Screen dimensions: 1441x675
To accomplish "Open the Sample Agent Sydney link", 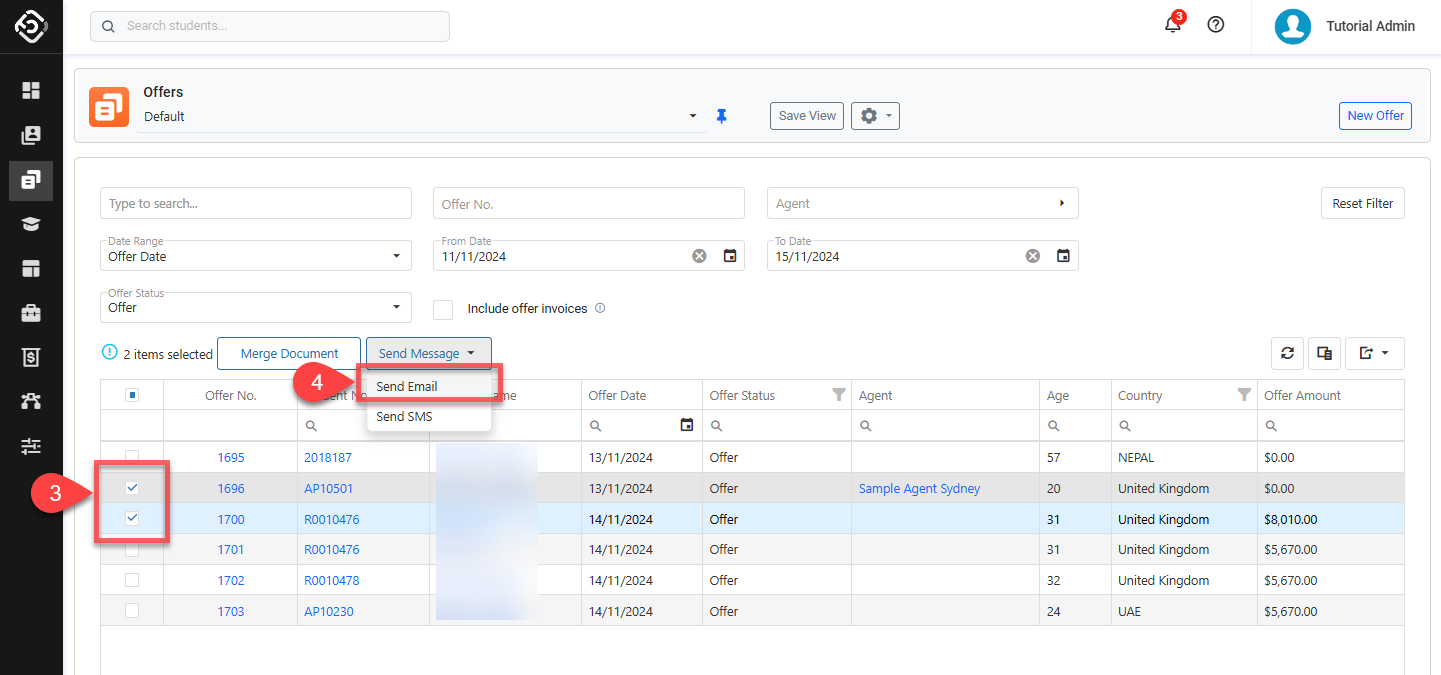I will (919, 489).
